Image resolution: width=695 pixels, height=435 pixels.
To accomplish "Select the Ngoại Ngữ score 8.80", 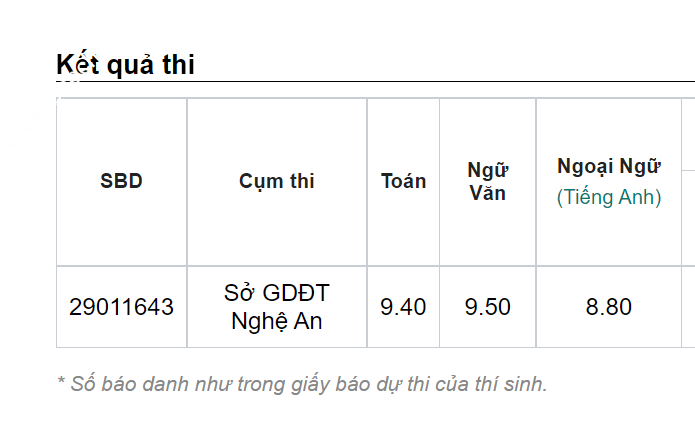I will 609,307.
